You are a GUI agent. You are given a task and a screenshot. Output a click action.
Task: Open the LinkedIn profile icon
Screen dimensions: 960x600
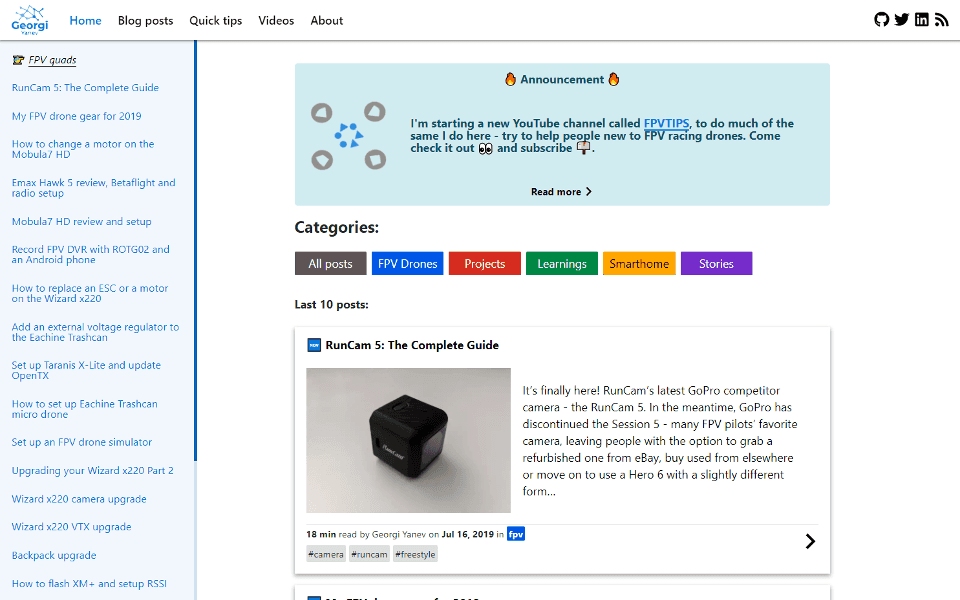921,20
